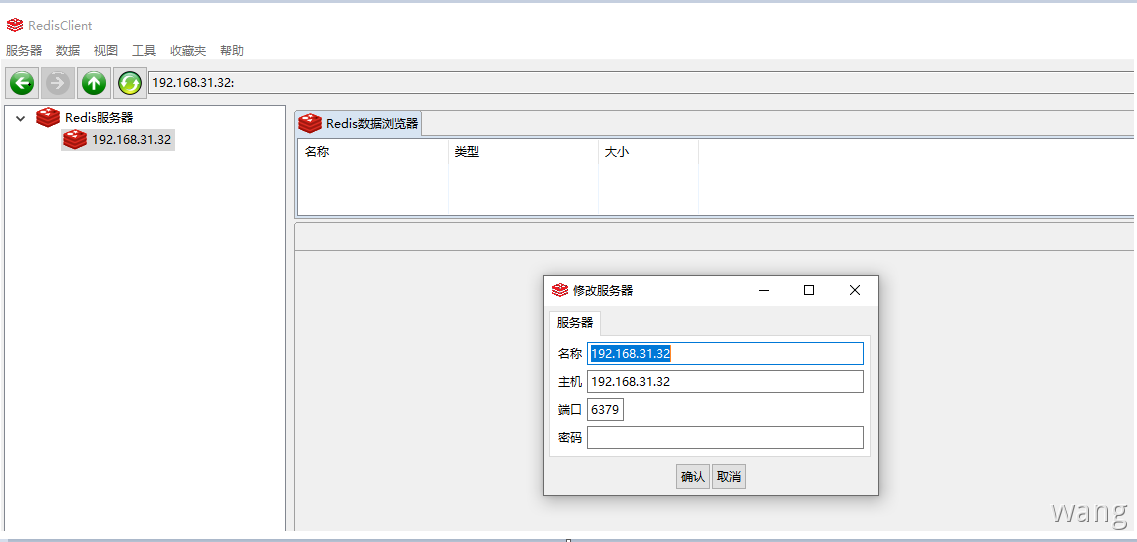1137x542 pixels.
Task: Select the 192.168.31.32 server in tree
Action: point(131,140)
